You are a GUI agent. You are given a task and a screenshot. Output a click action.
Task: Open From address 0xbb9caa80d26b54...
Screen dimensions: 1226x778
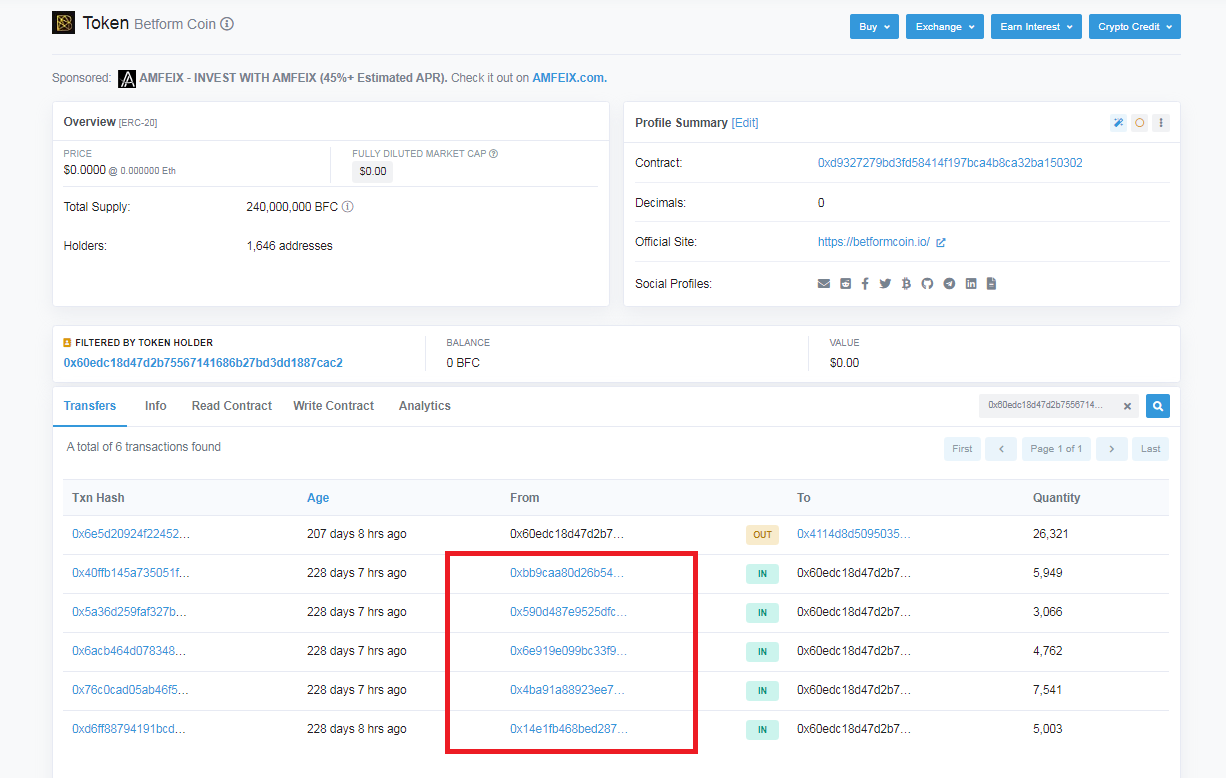(x=567, y=573)
